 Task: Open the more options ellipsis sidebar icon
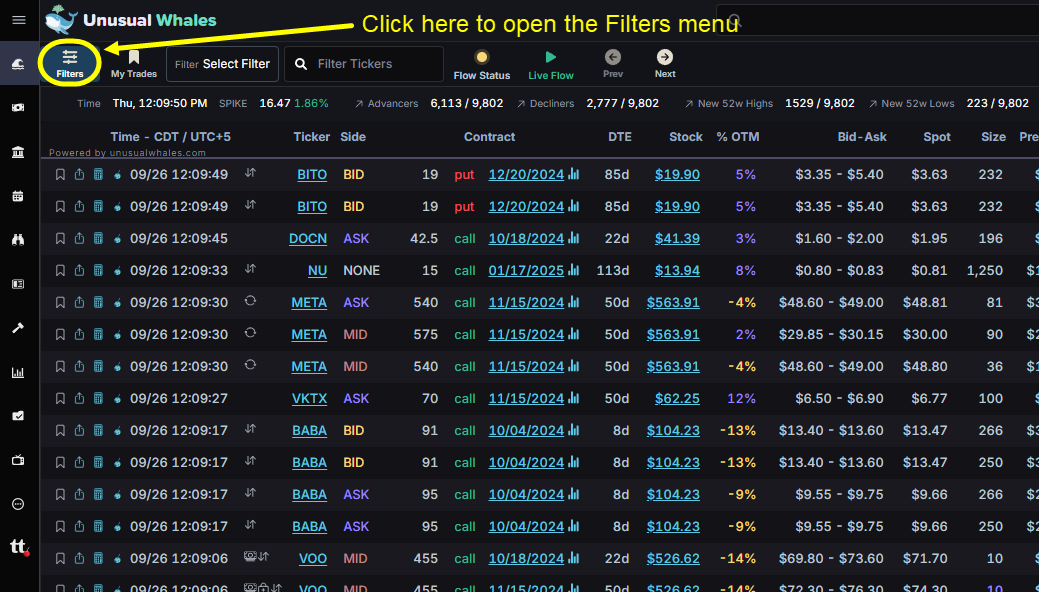coord(19,504)
